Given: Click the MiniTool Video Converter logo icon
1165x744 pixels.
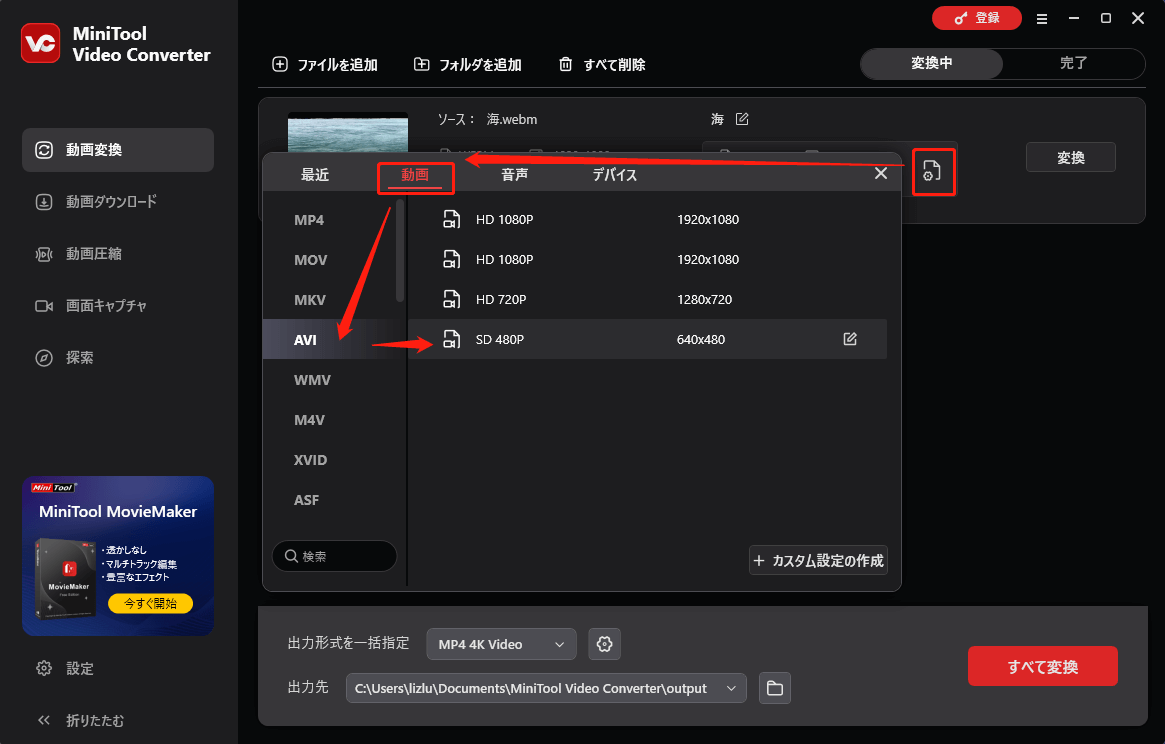Looking at the screenshot, I should tap(40, 43).
